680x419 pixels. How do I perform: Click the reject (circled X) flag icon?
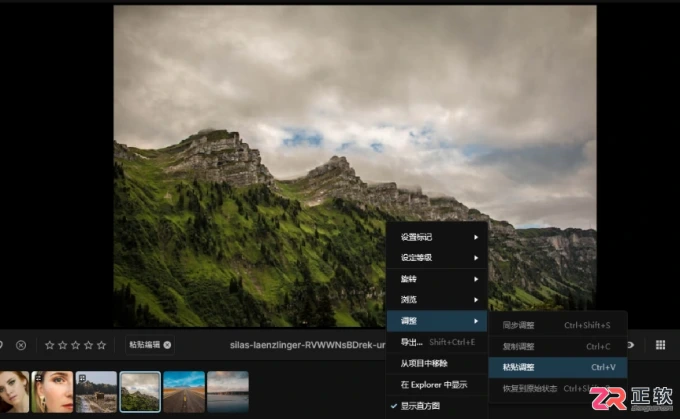tap(21, 345)
